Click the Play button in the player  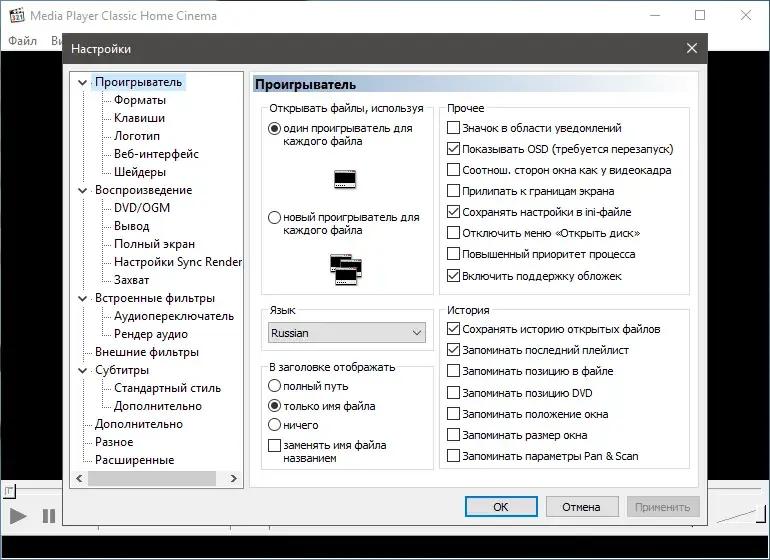click(19, 516)
